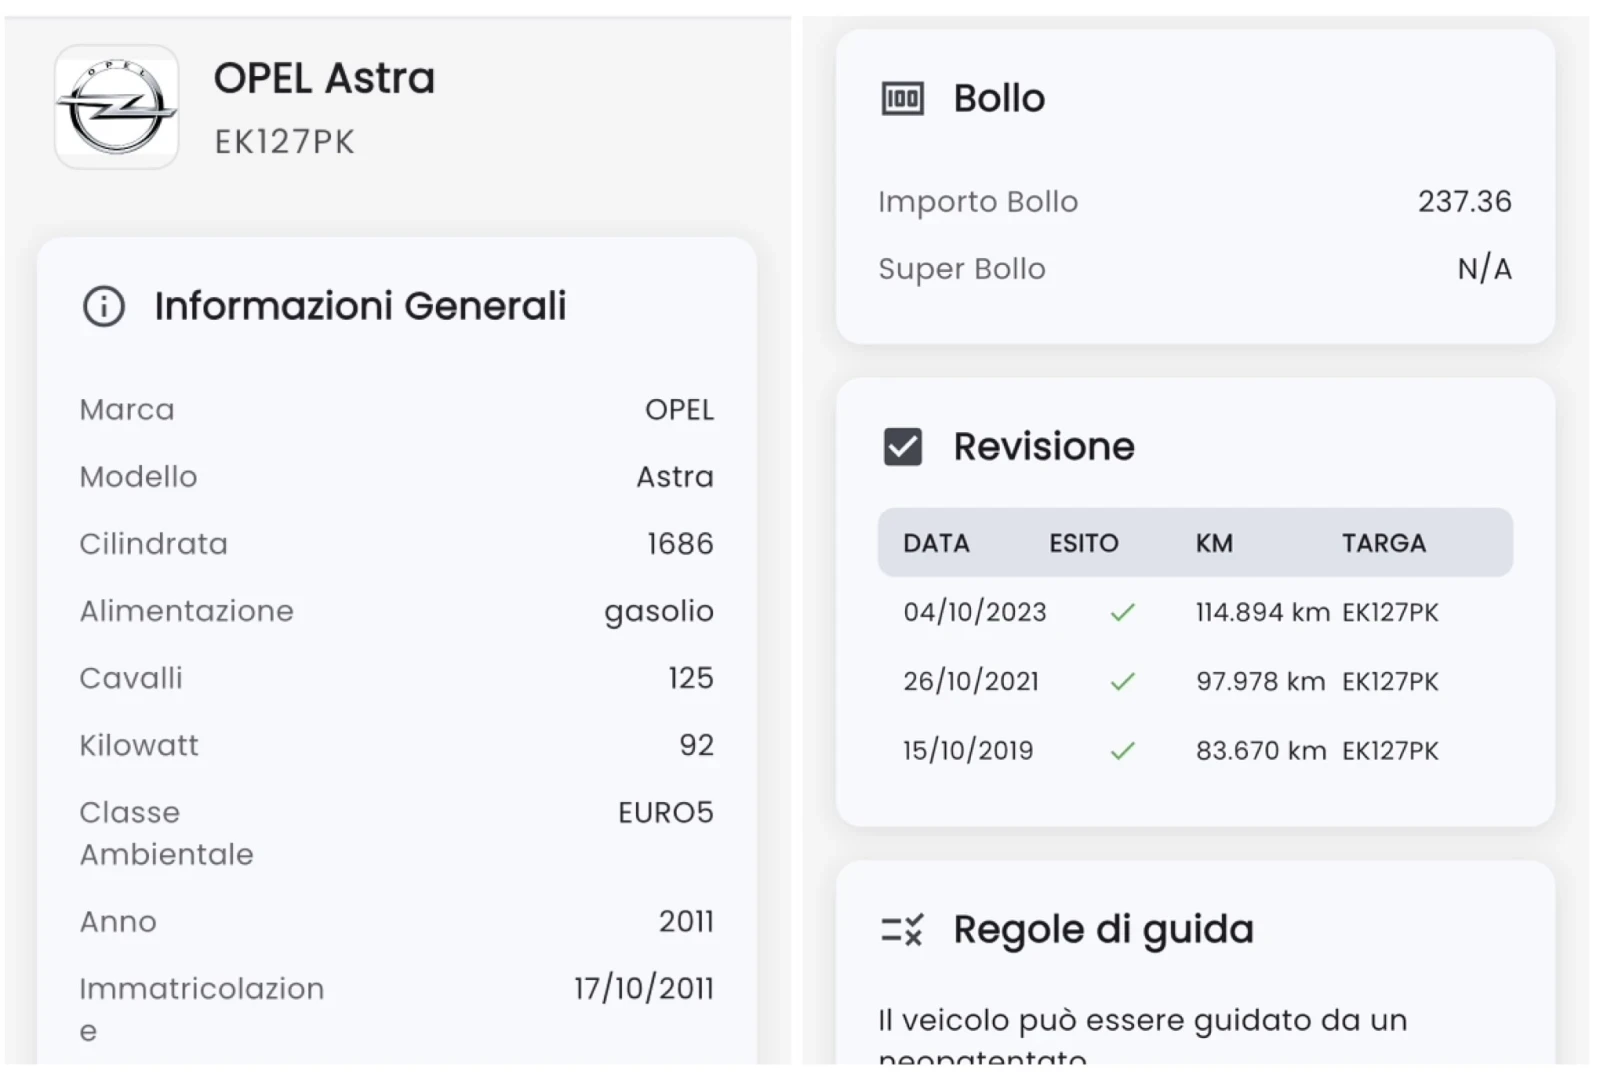Screen dimensions: 1600x1078
Task: Click the green check for 26/10/2021 revision
Action: [1122, 682]
